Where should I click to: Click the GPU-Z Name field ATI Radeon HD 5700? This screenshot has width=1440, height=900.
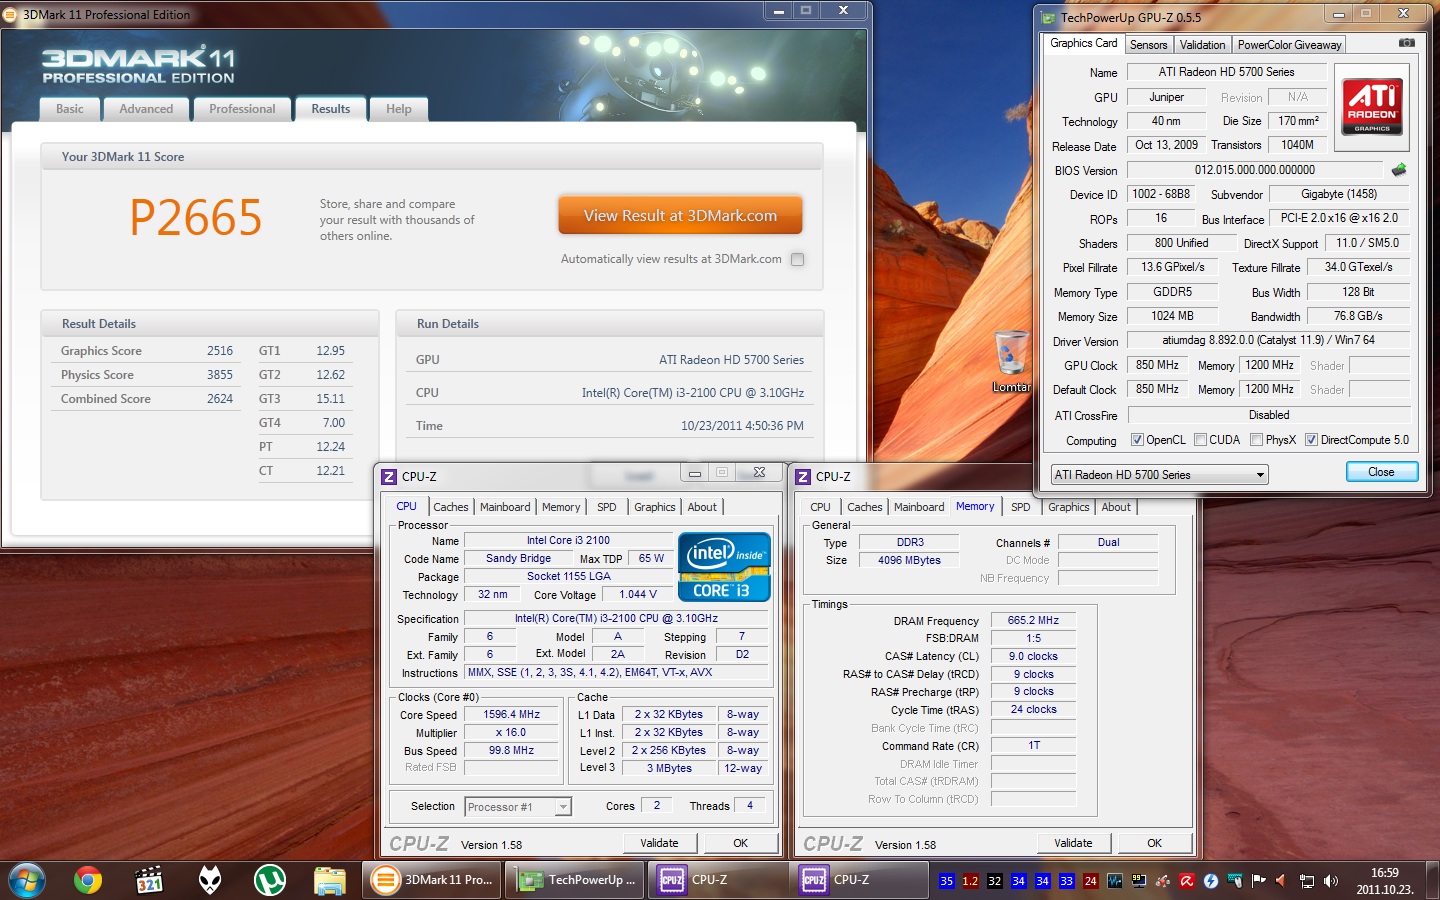coord(1226,72)
